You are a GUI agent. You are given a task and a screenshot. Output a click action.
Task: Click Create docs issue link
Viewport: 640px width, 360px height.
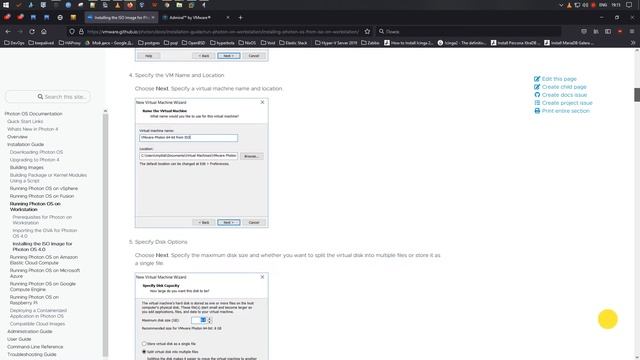point(560,95)
